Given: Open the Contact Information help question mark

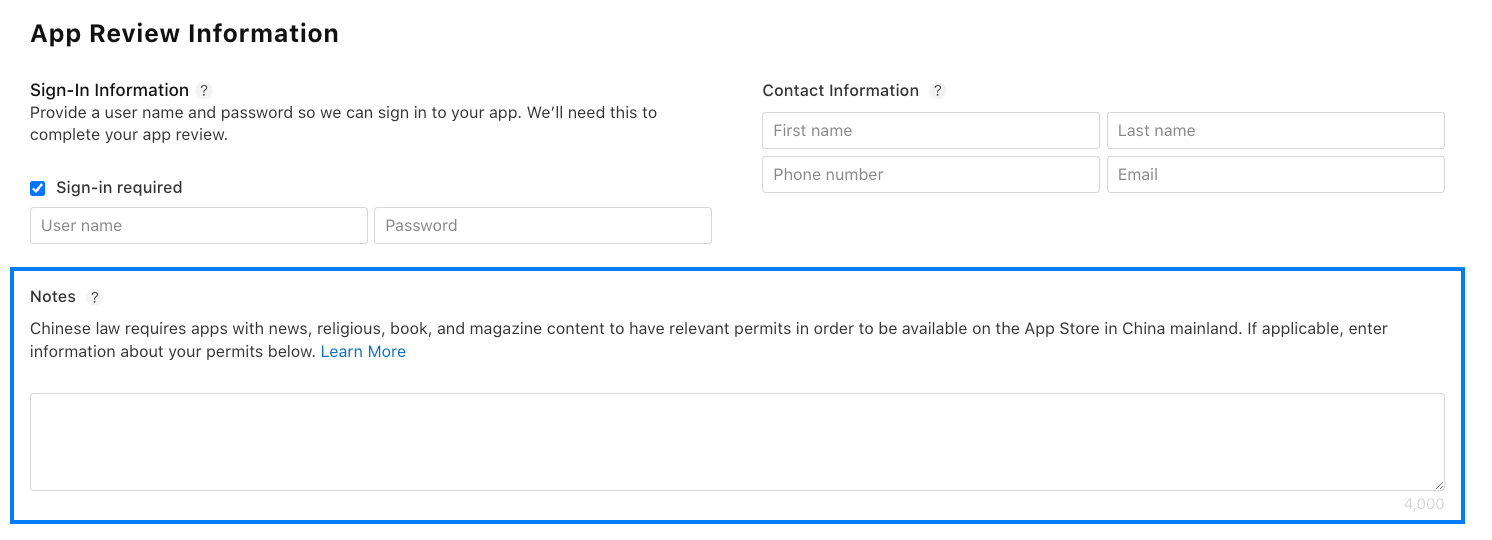Looking at the screenshot, I should 937,91.
